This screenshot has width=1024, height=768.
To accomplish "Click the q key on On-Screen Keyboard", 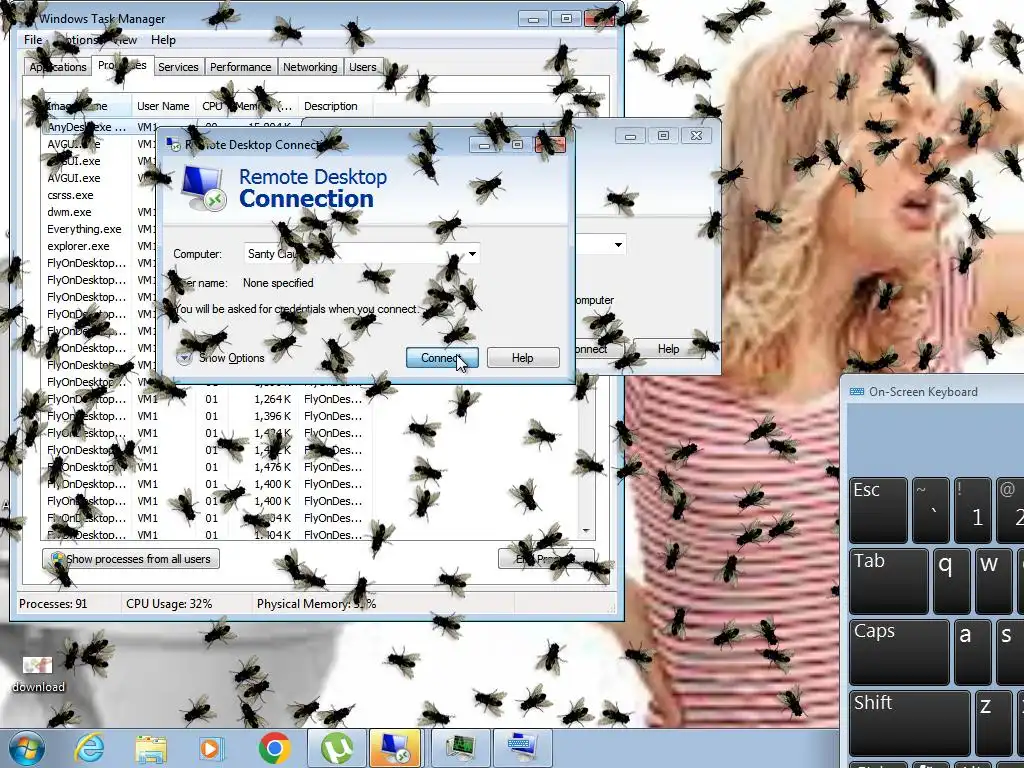I will [x=952, y=581].
